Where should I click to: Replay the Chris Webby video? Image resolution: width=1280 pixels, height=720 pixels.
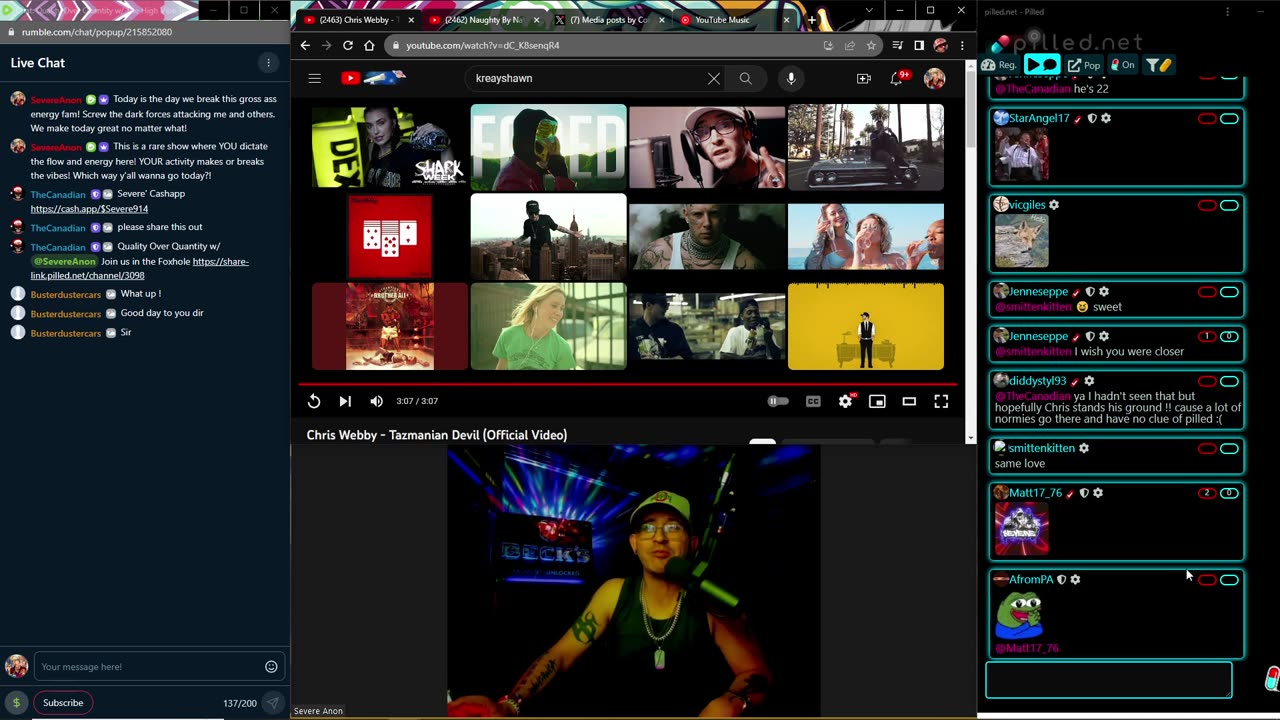[x=314, y=401]
